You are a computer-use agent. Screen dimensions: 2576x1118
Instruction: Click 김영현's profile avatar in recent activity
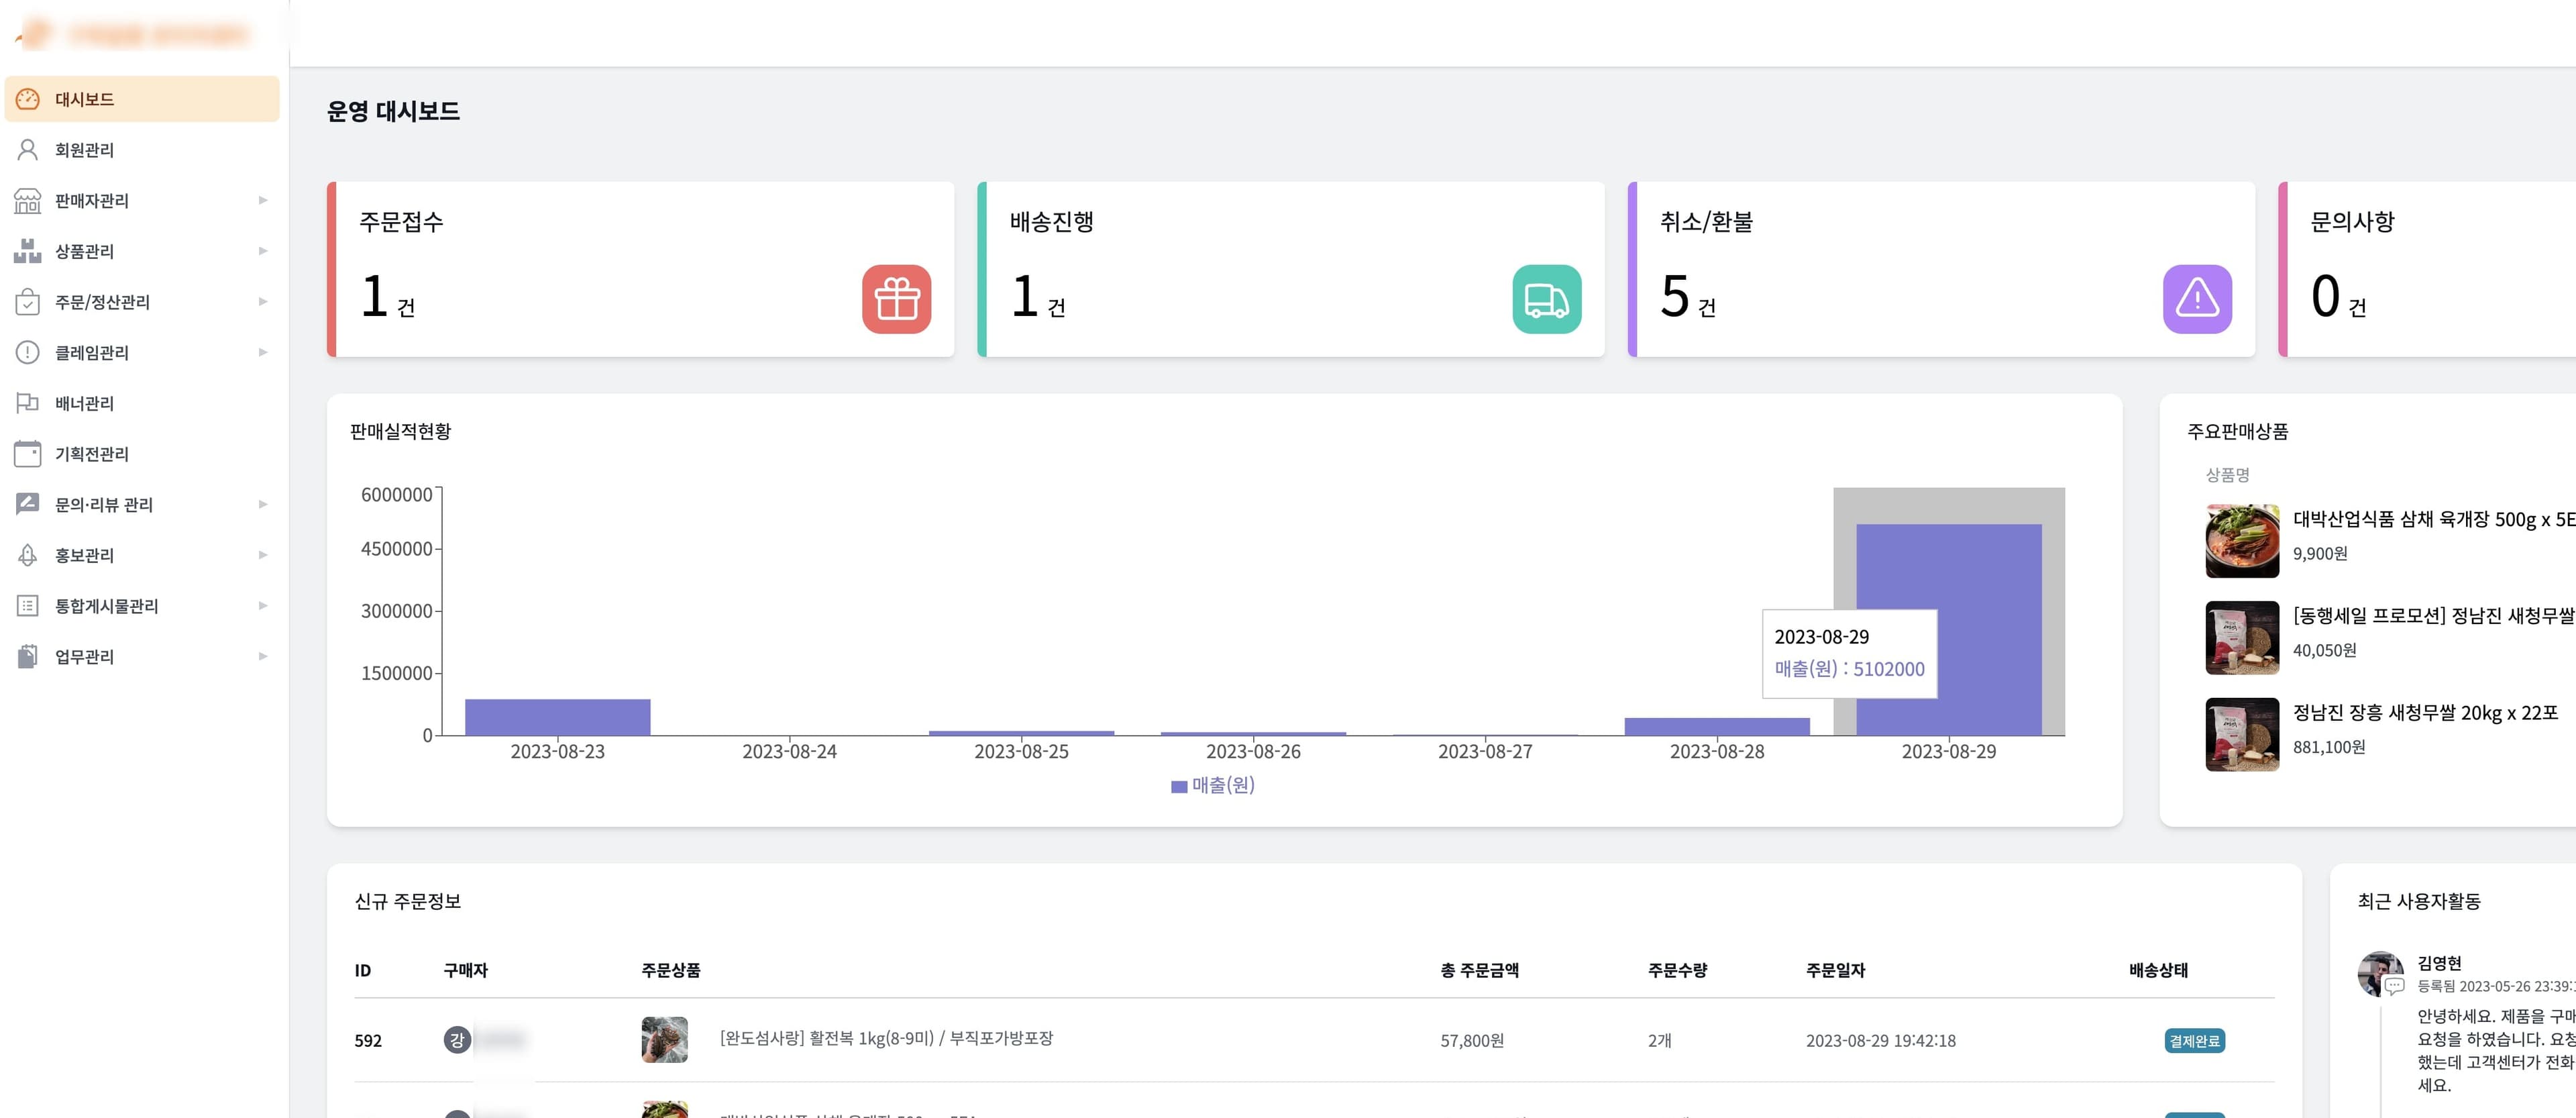point(2380,973)
